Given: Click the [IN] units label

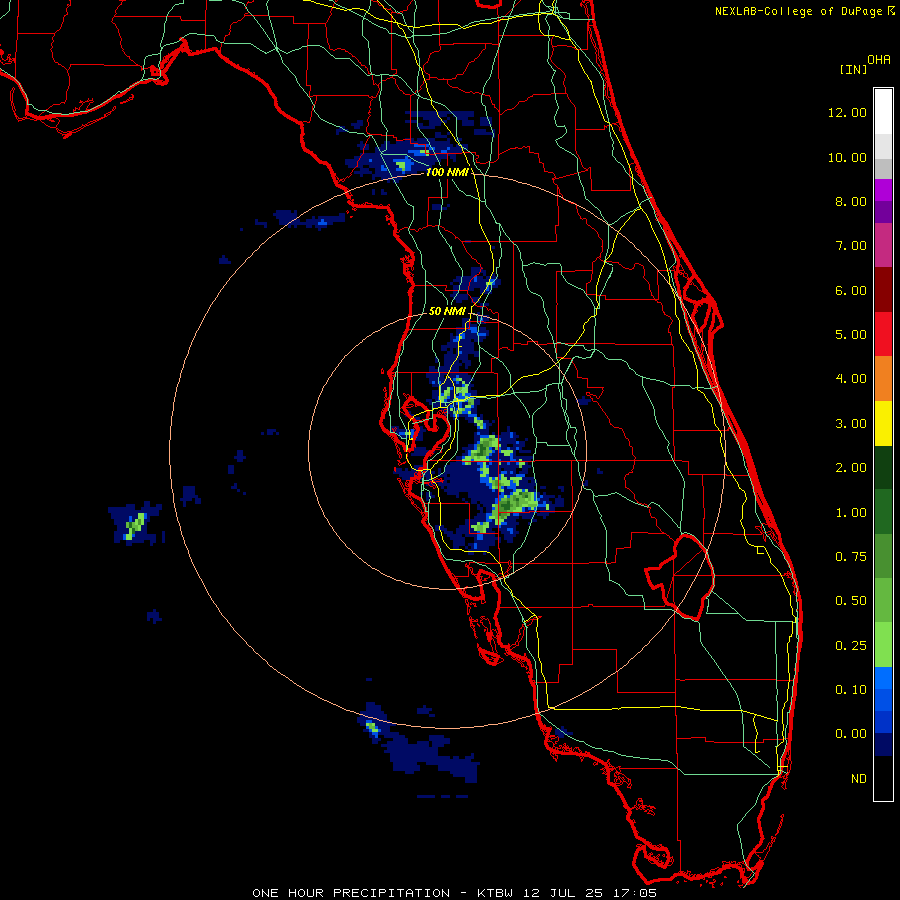Looking at the screenshot, I should click(x=853, y=69).
